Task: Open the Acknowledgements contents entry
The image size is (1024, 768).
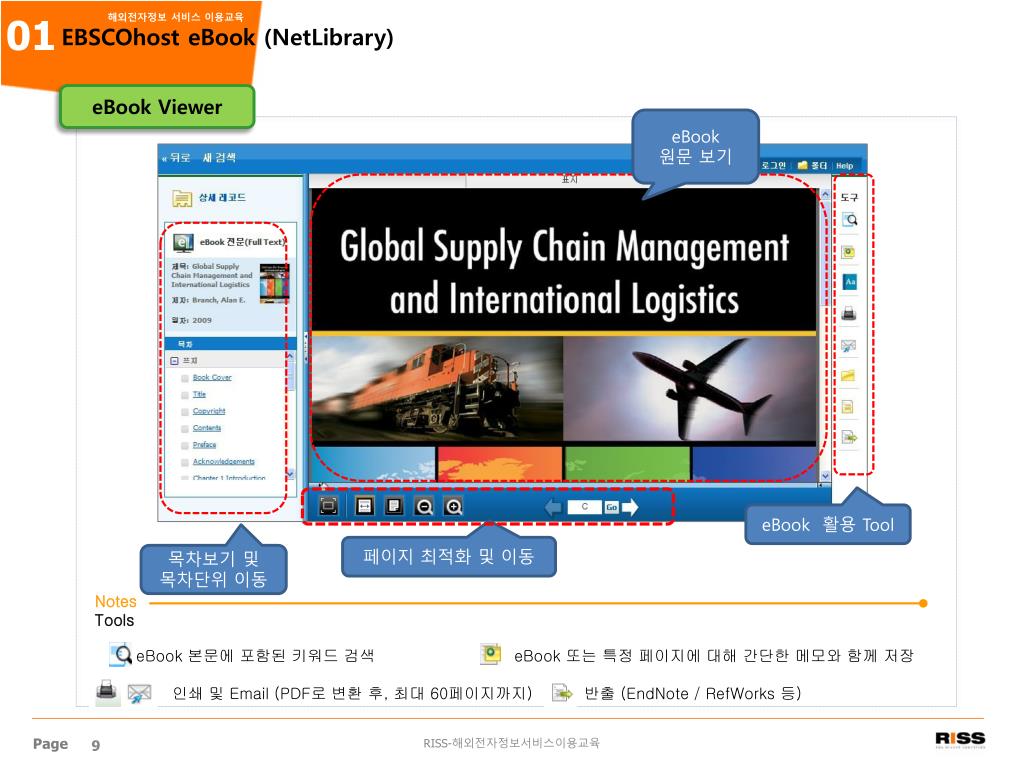Action: tap(224, 461)
